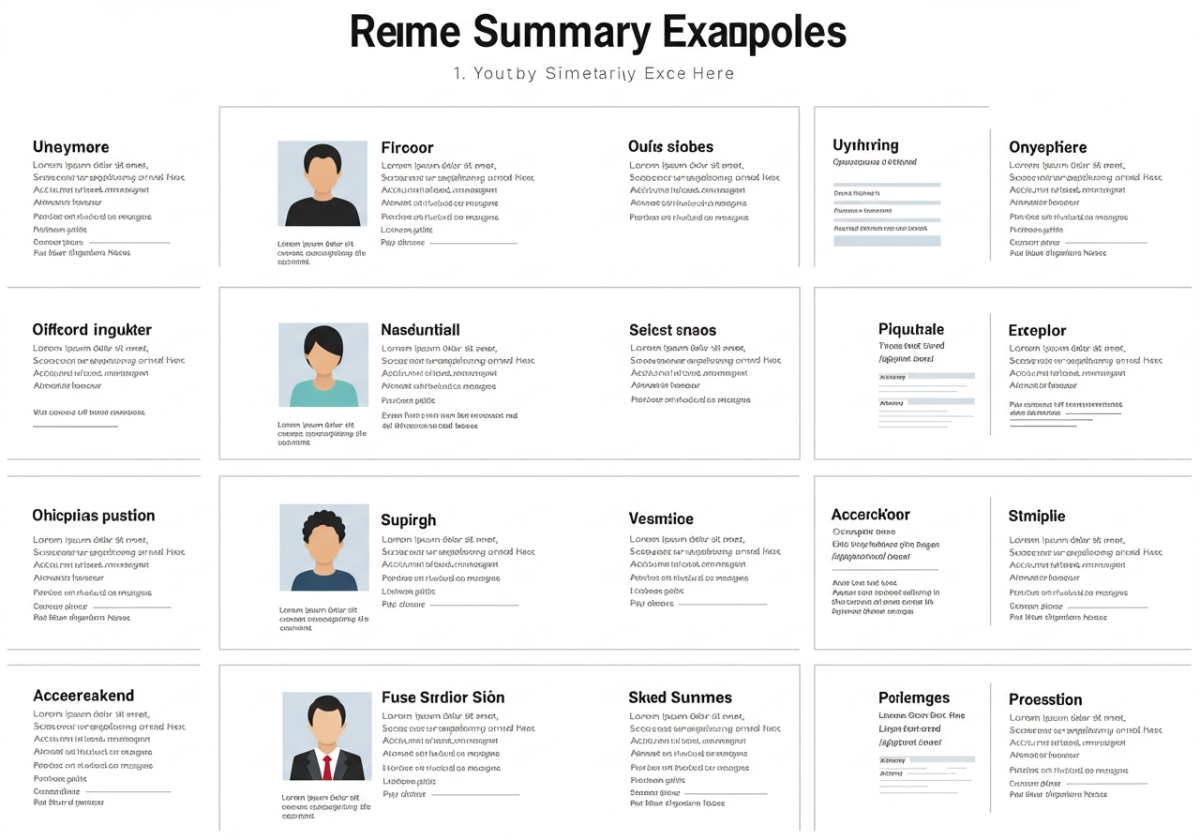1200x840 pixels.
Task: Select the 'Acceereakend' heading
Action: [83, 696]
